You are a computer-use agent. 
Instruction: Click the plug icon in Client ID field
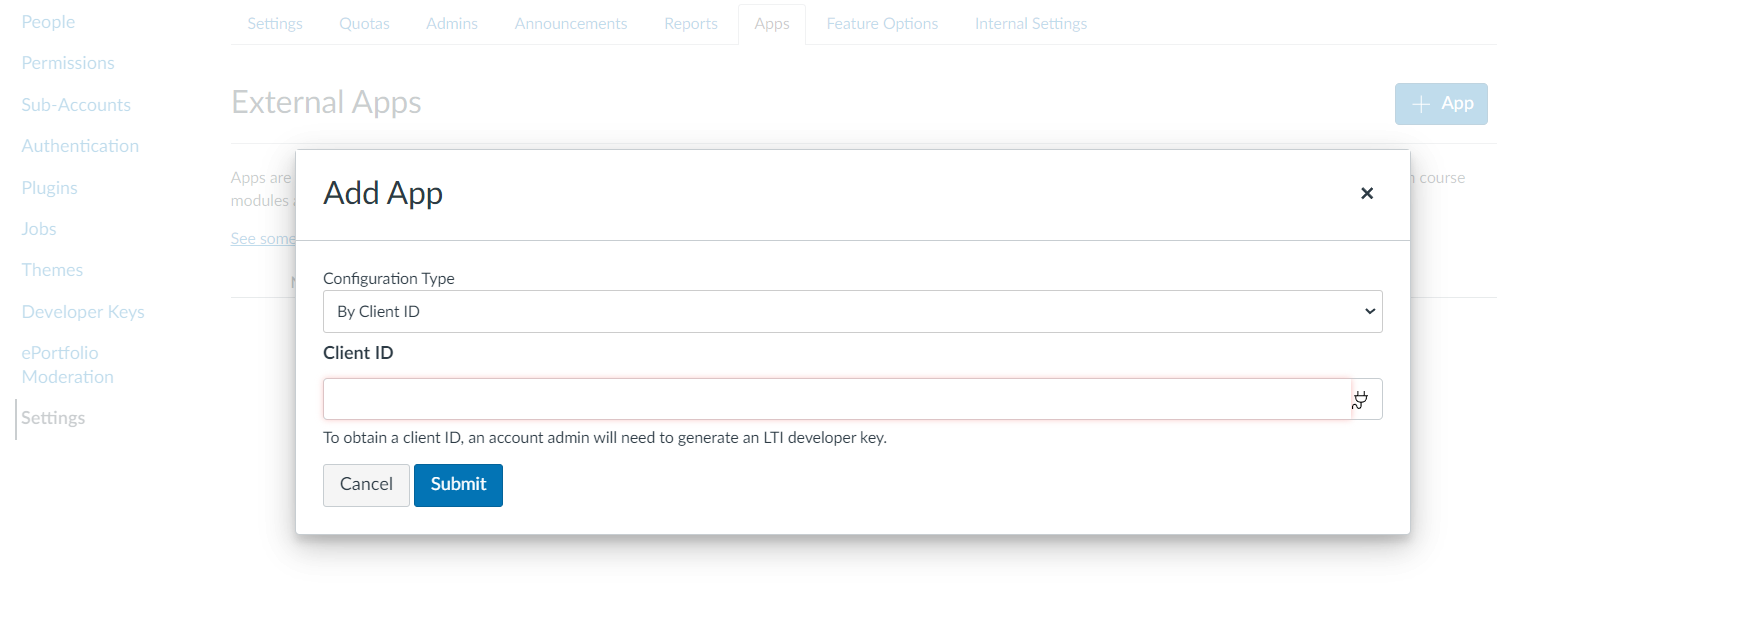tap(1361, 400)
